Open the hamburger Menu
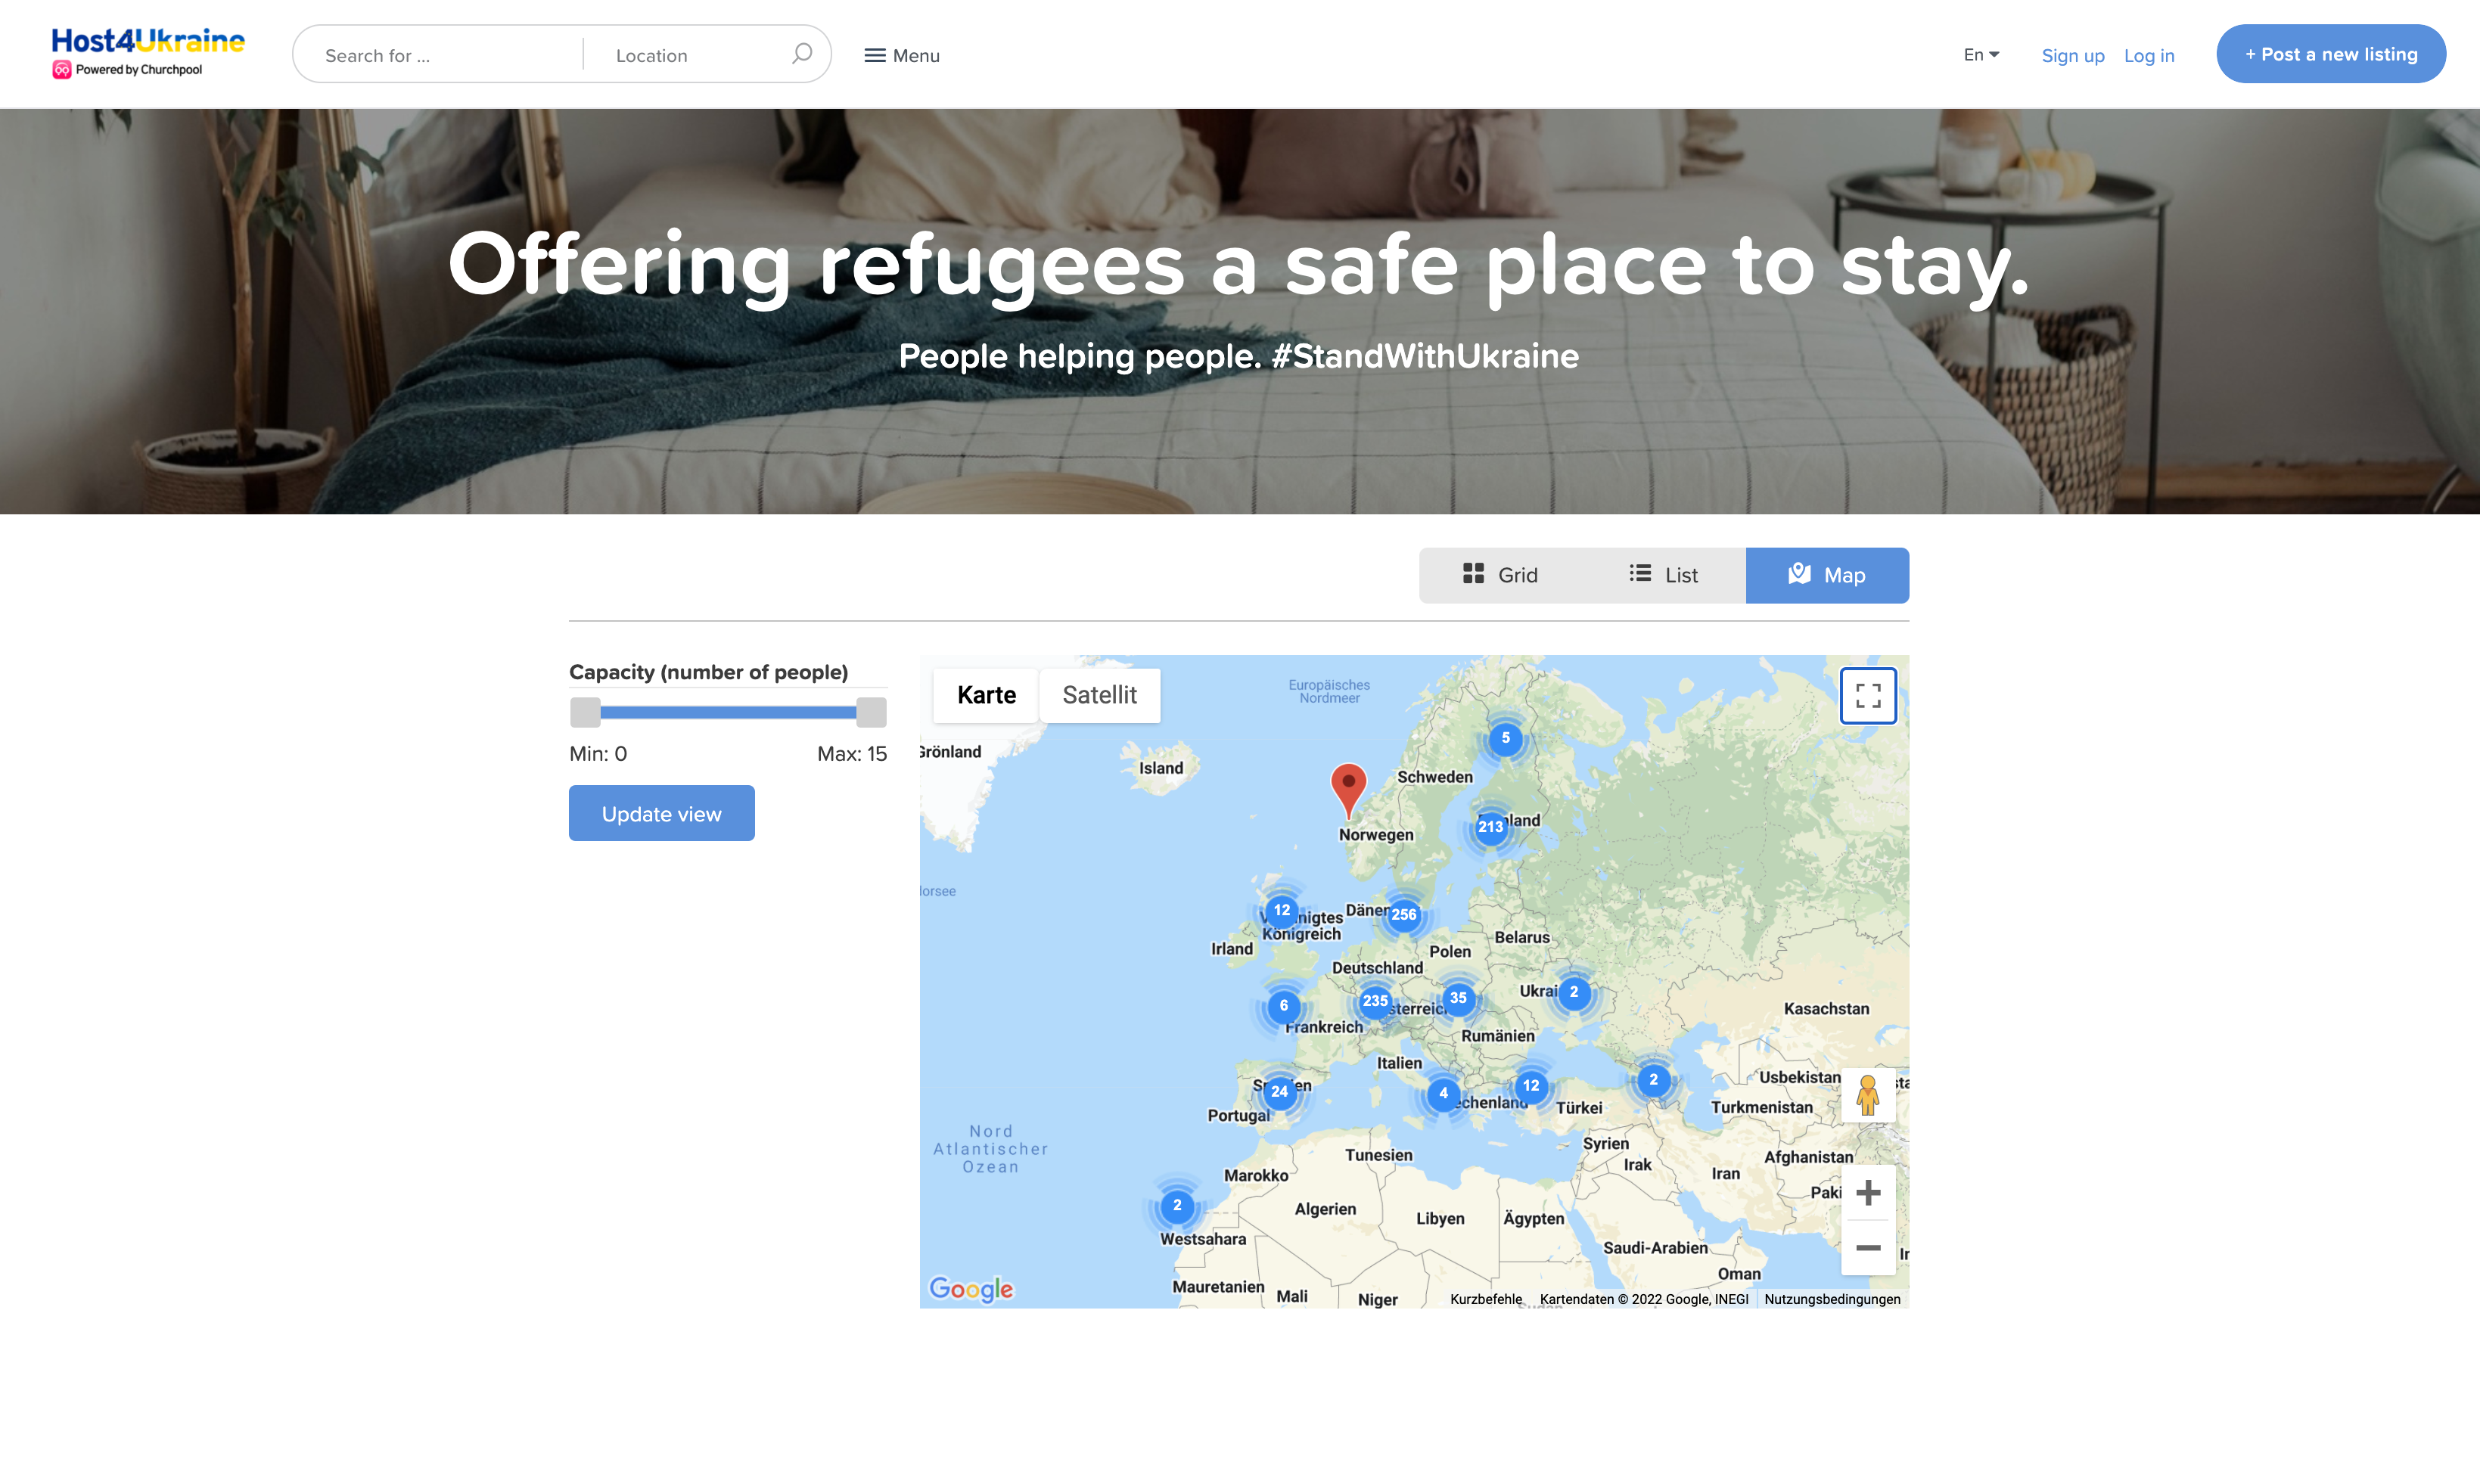2480x1484 pixels. (x=902, y=55)
